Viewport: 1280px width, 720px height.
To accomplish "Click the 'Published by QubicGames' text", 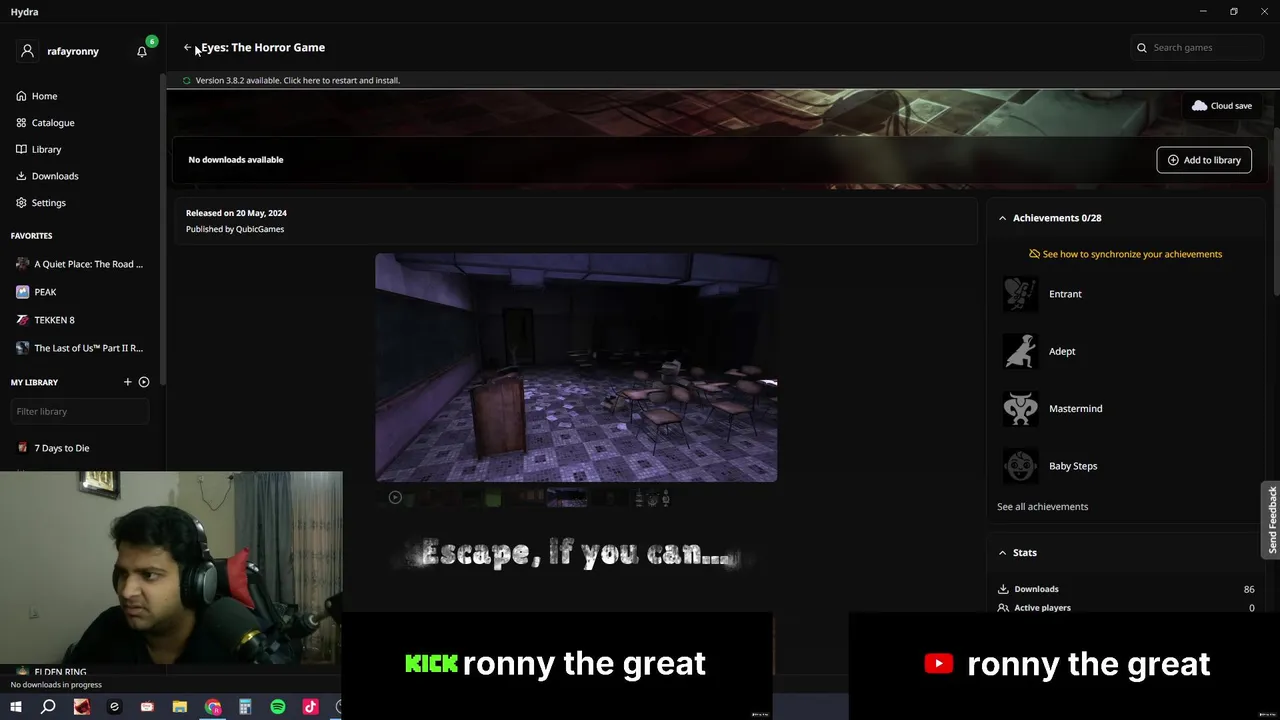I will (x=235, y=229).
